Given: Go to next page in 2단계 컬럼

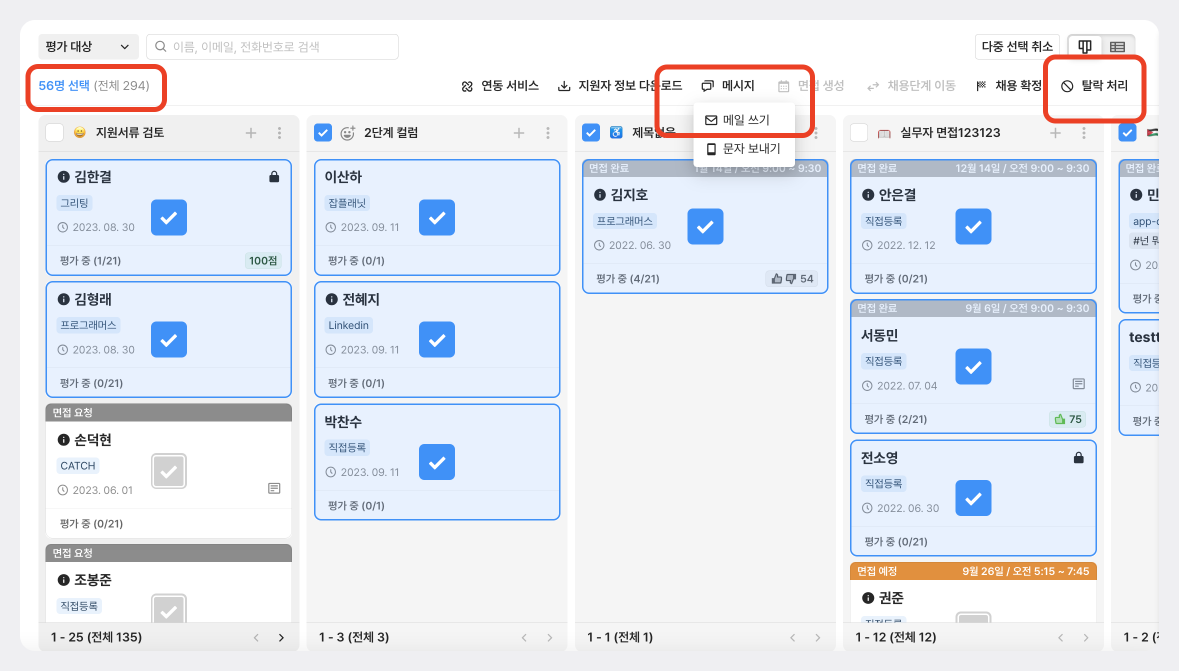Looking at the screenshot, I should click(550, 637).
